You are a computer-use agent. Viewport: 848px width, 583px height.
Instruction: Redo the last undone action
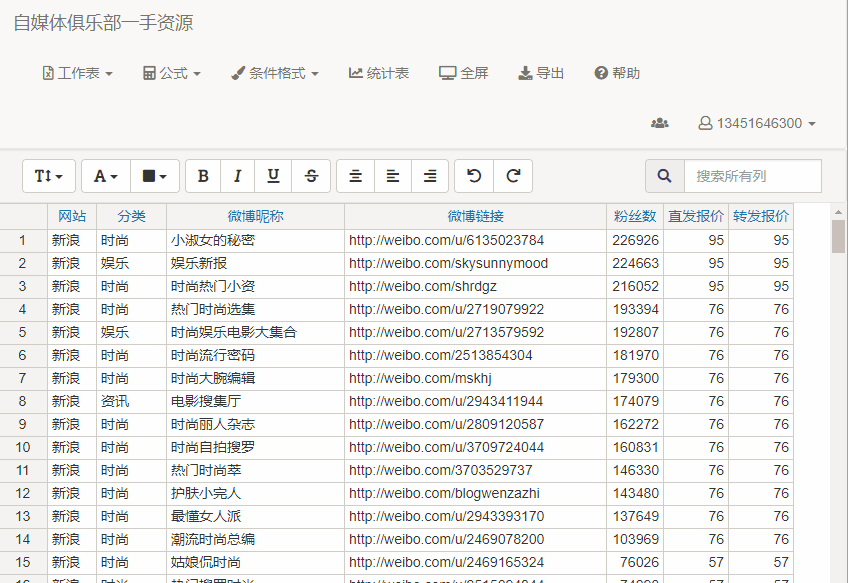pos(513,176)
